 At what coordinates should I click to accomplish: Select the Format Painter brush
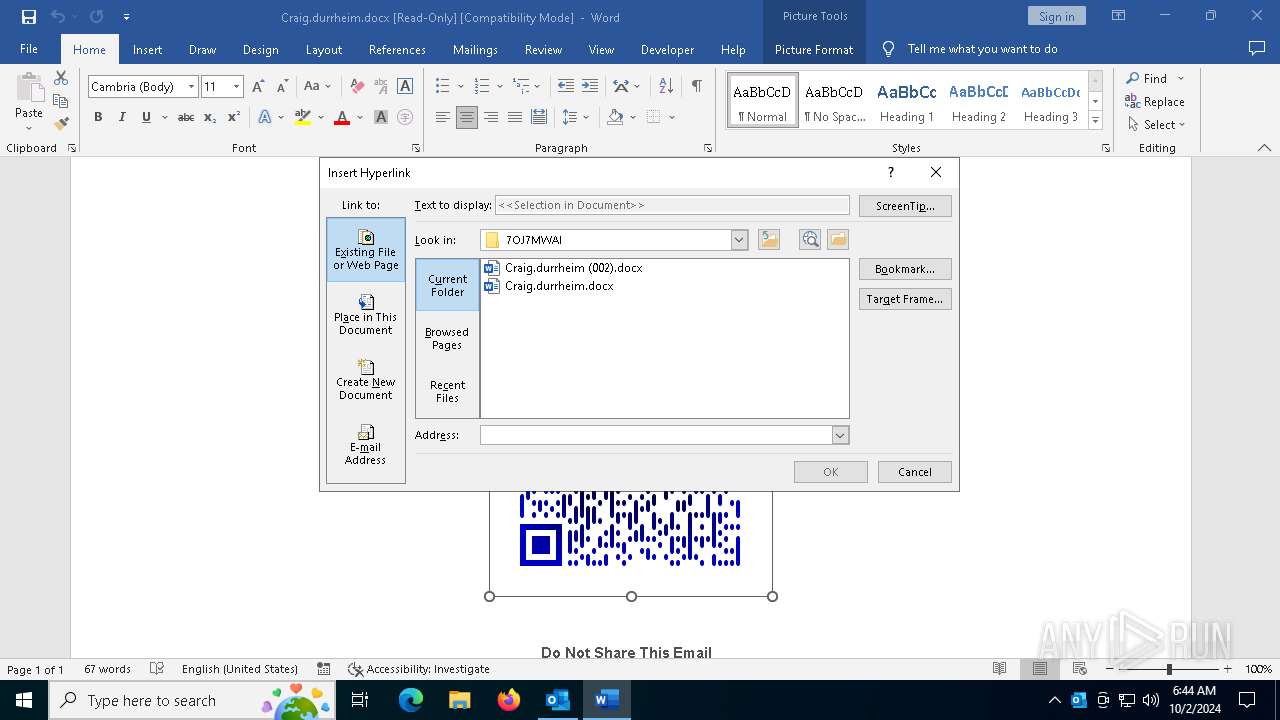point(61,124)
